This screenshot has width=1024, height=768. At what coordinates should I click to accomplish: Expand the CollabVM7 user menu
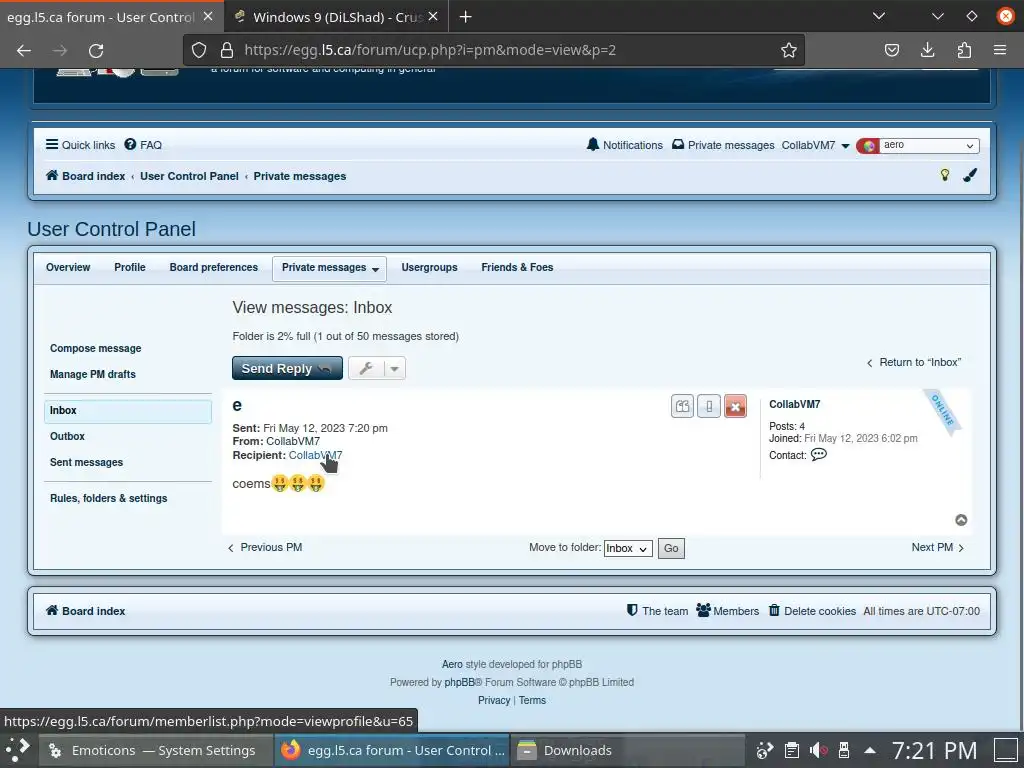point(815,145)
